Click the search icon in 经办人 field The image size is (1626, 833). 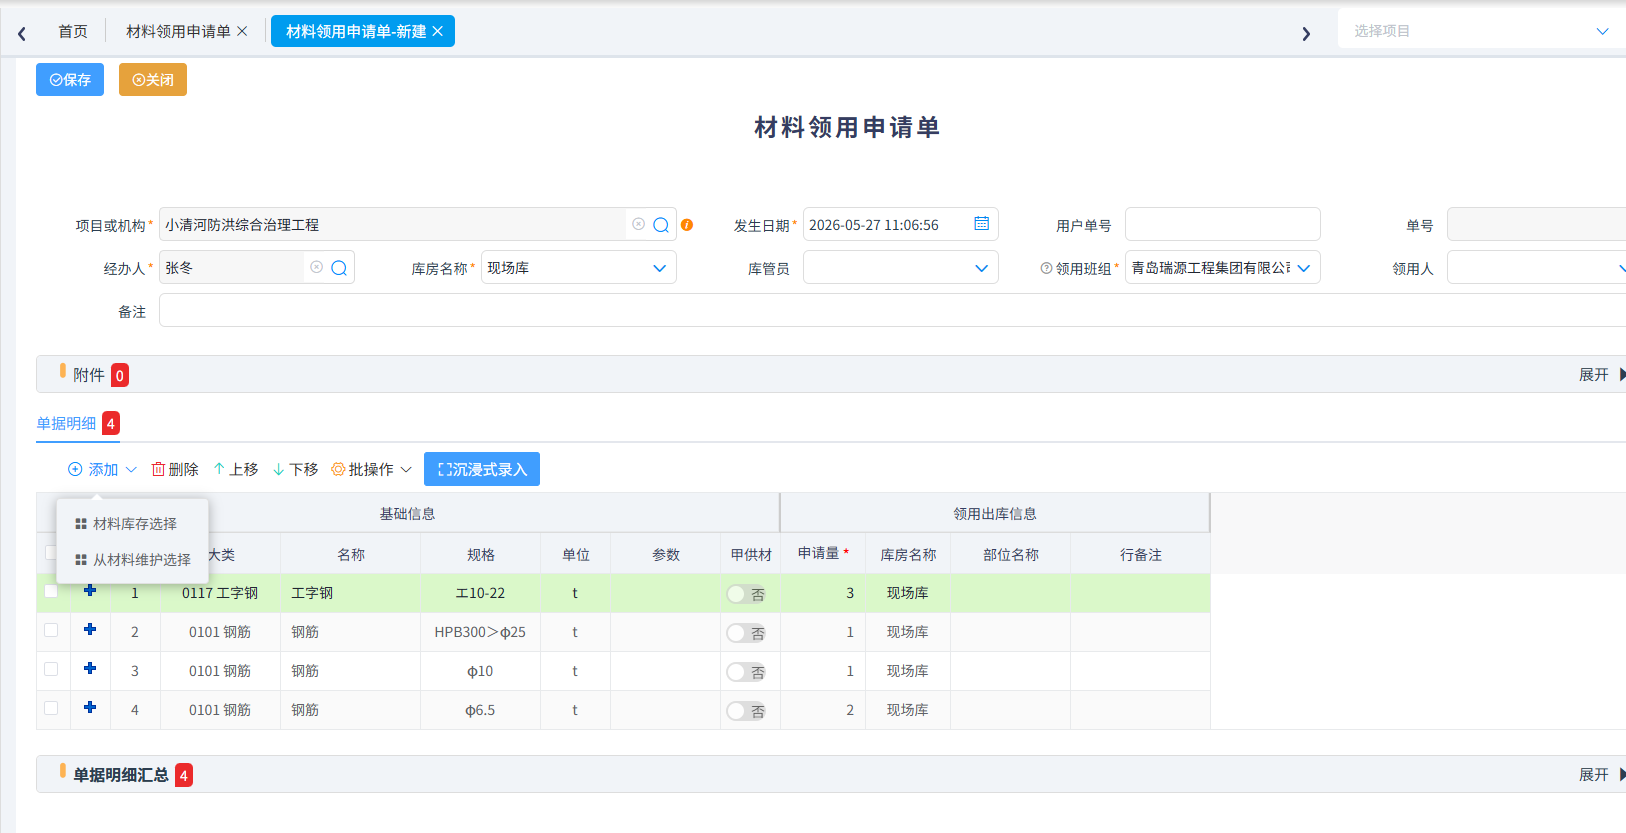(339, 268)
